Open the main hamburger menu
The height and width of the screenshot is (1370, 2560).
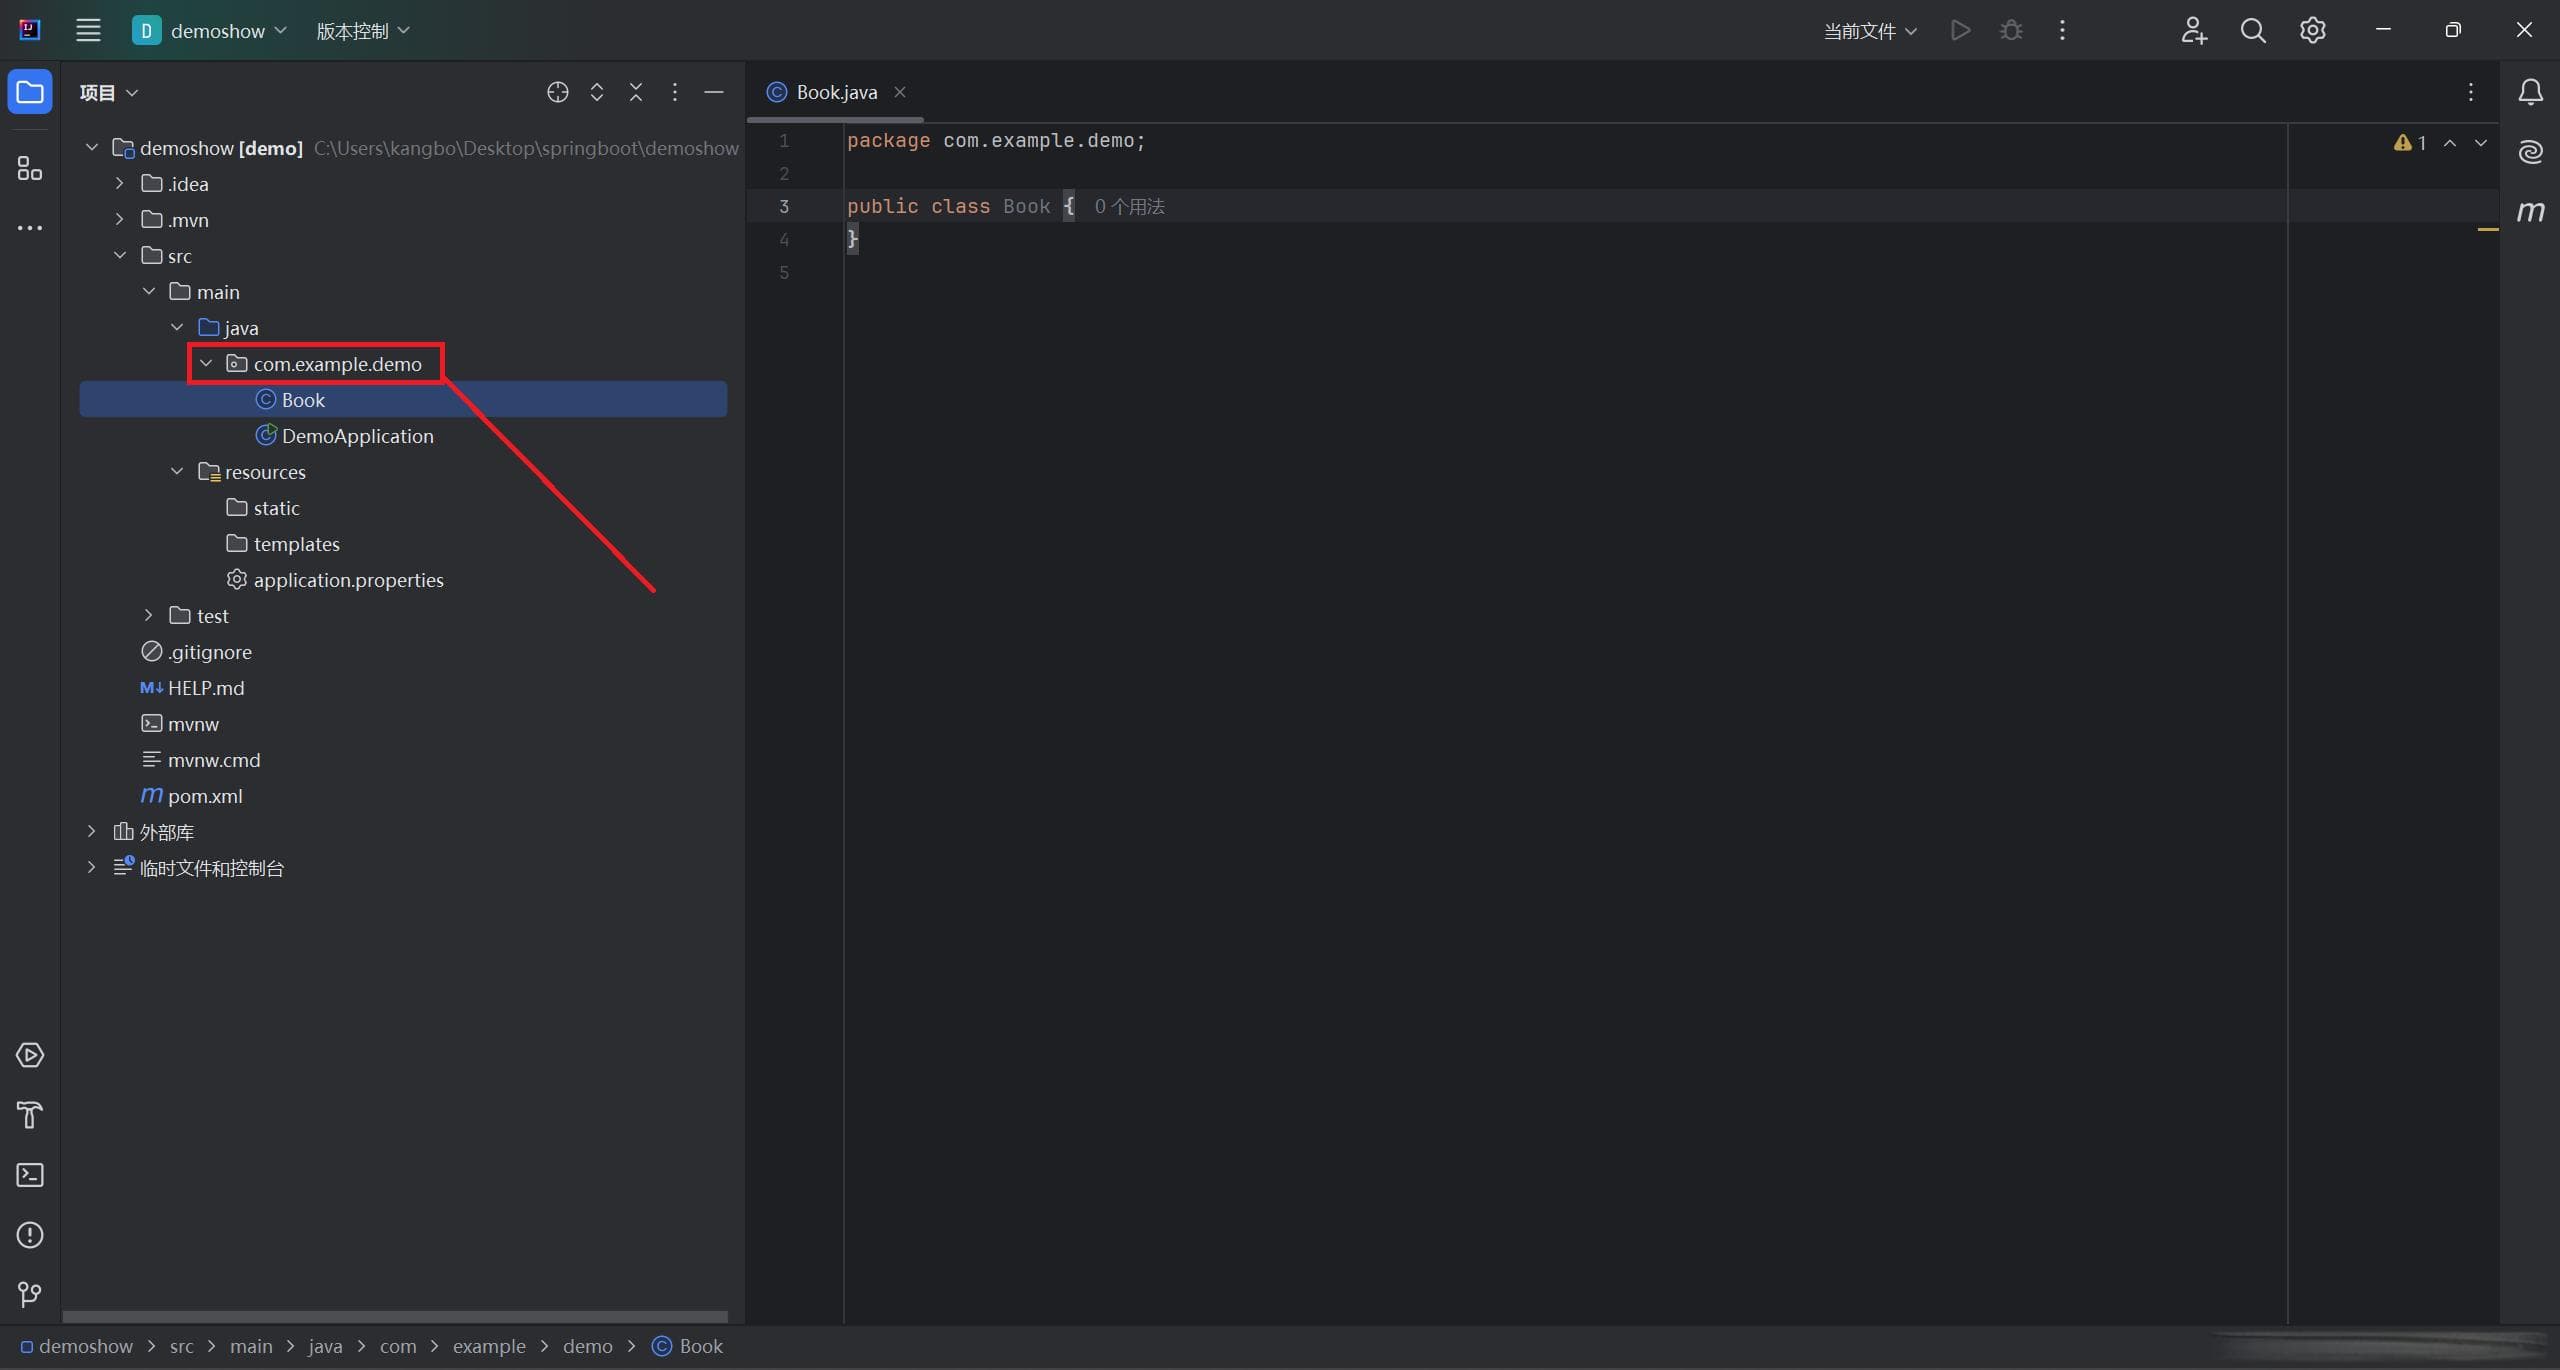[88, 30]
